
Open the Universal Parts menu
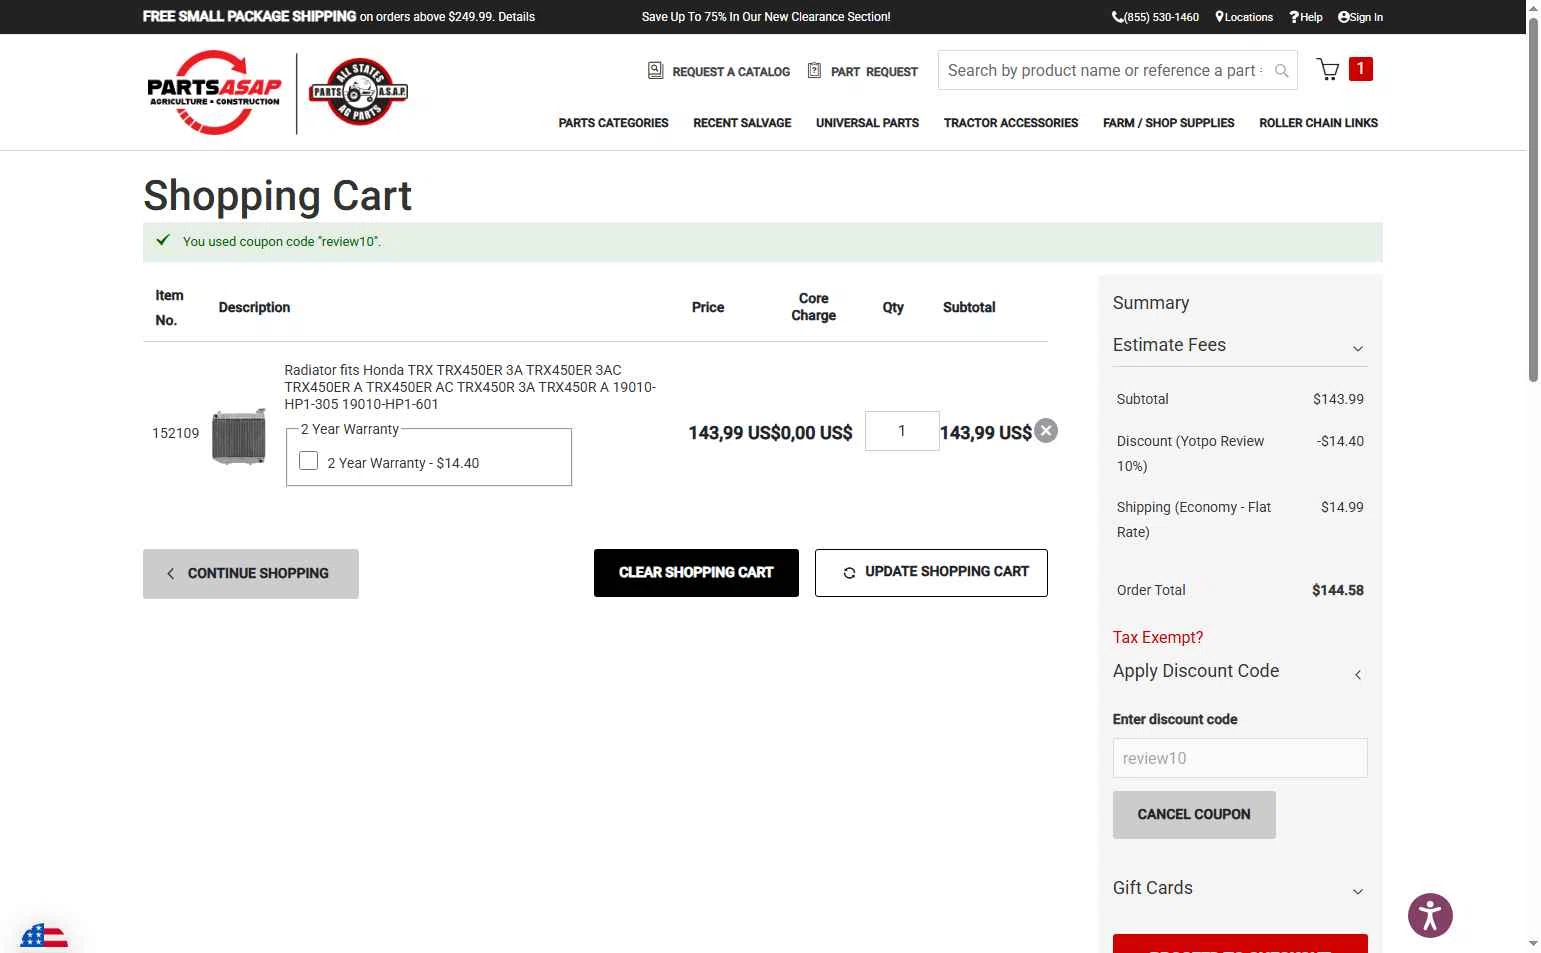[867, 123]
